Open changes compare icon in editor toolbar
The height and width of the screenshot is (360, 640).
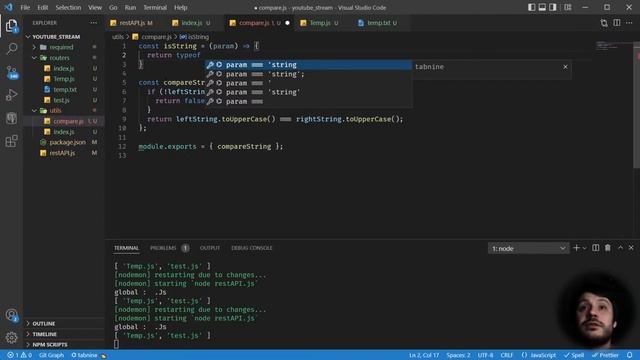(x=604, y=23)
